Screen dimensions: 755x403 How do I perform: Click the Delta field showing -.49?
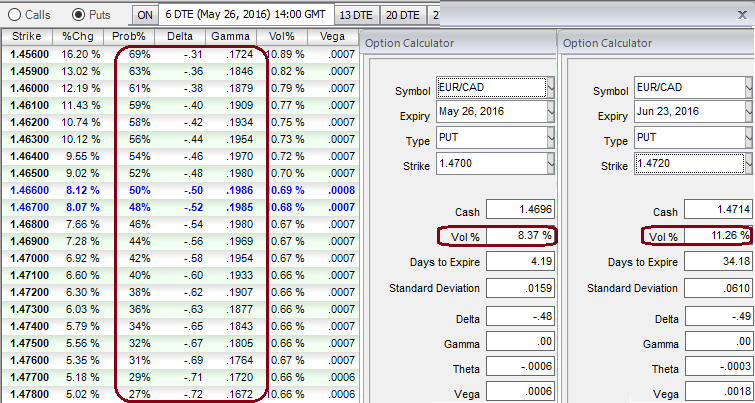click(x=718, y=317)
